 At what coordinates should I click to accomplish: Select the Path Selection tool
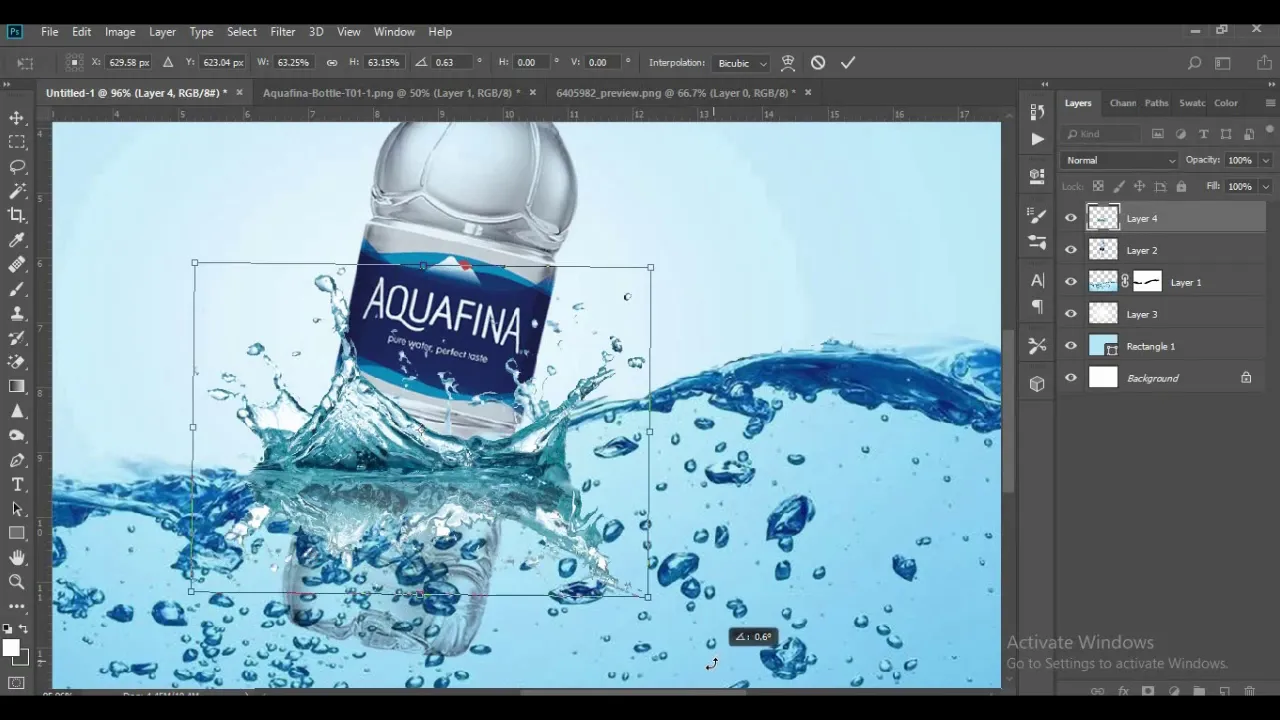click(17, 509)
